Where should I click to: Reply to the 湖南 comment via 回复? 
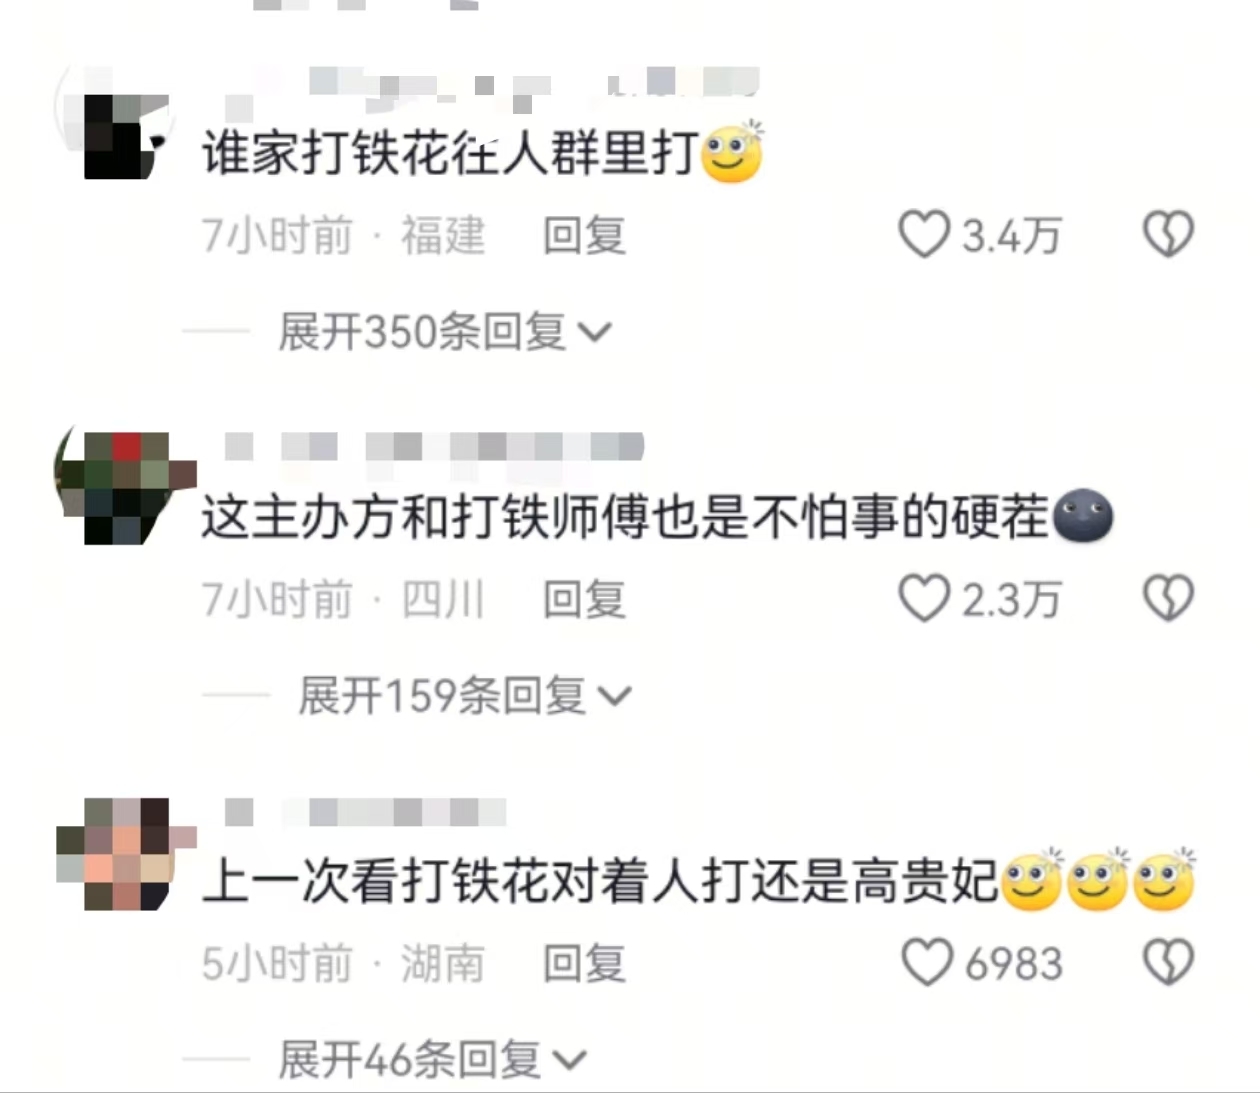point(584,963)
